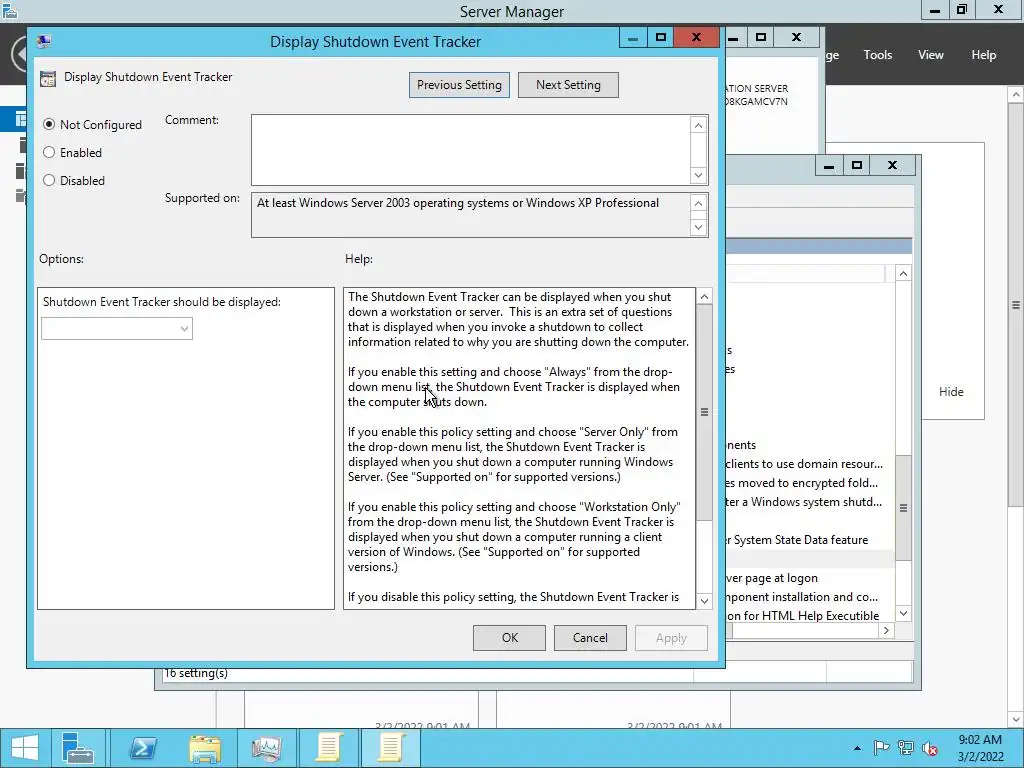Click the policy setting icon beside title
Viewport: 1024px width, 768px height.
click(48, 78)
